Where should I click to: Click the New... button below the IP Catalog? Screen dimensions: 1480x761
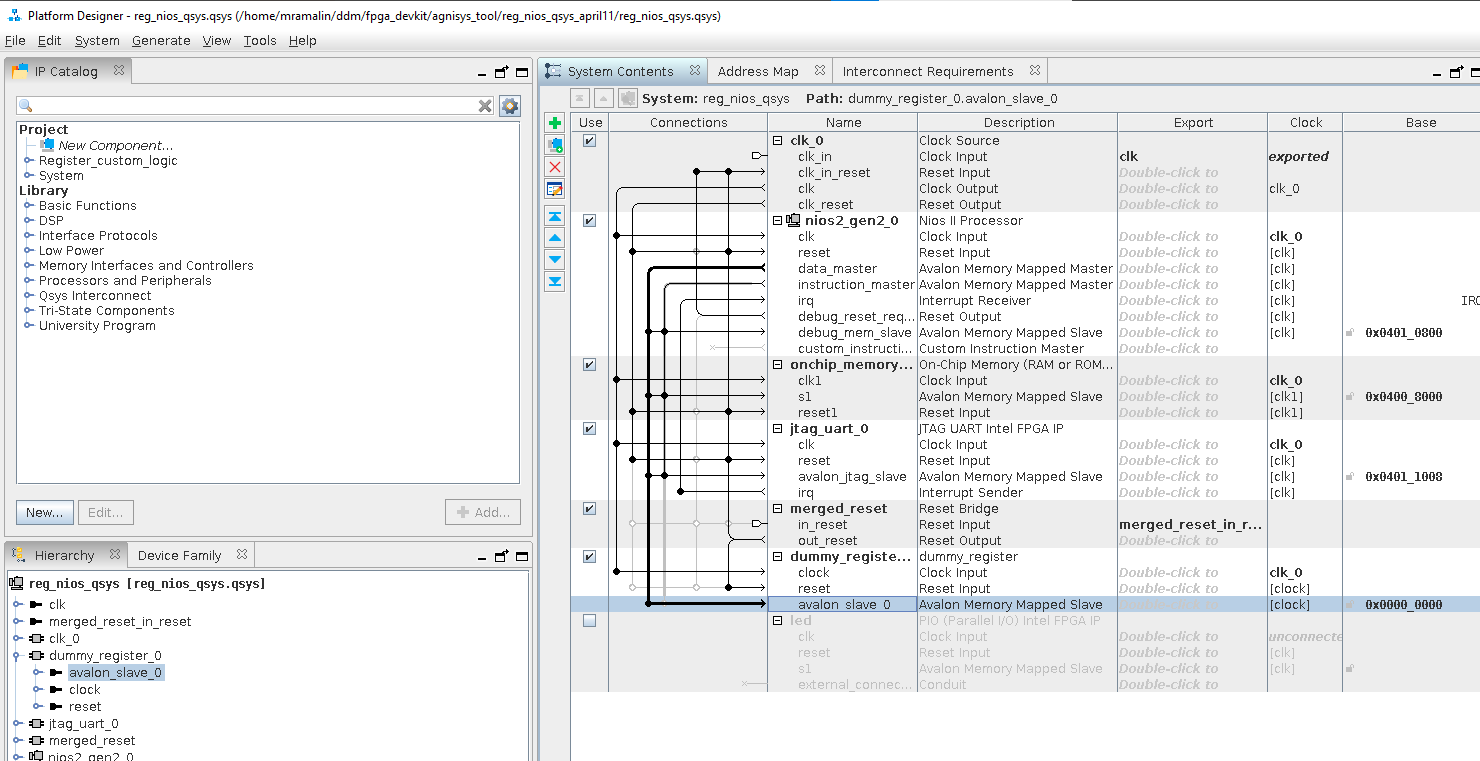click(44, 512)
